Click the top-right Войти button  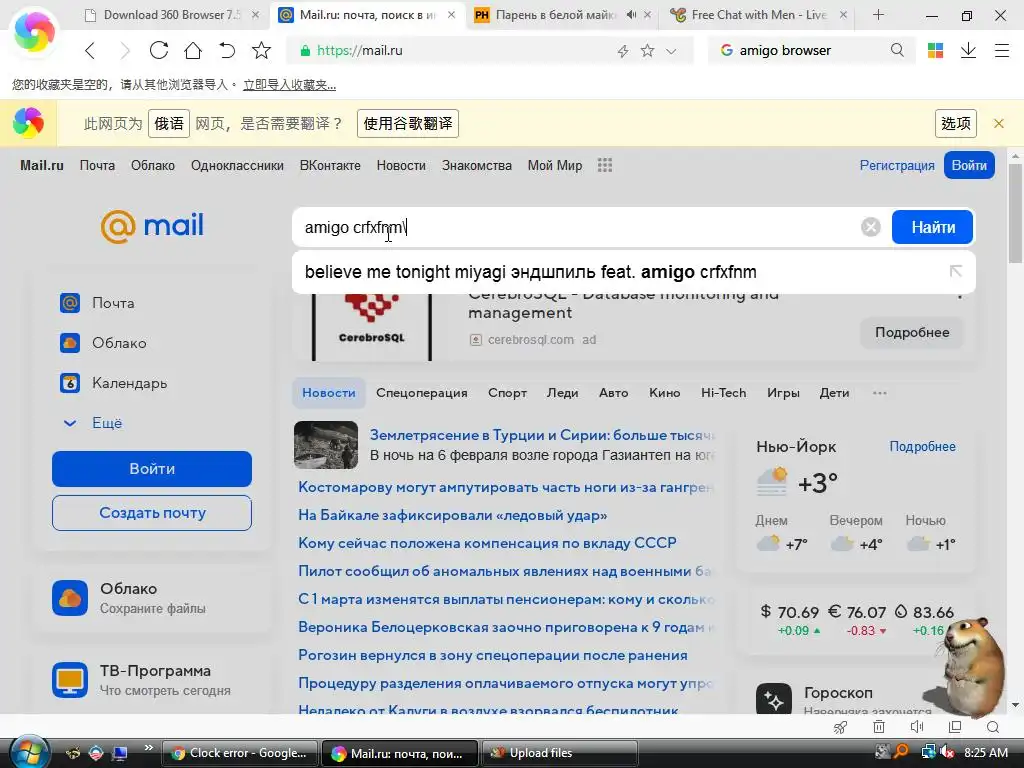click(x=969, y=165)
